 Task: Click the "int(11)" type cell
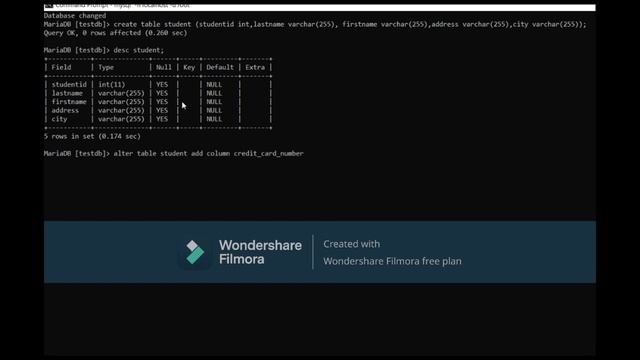(111, 84)
